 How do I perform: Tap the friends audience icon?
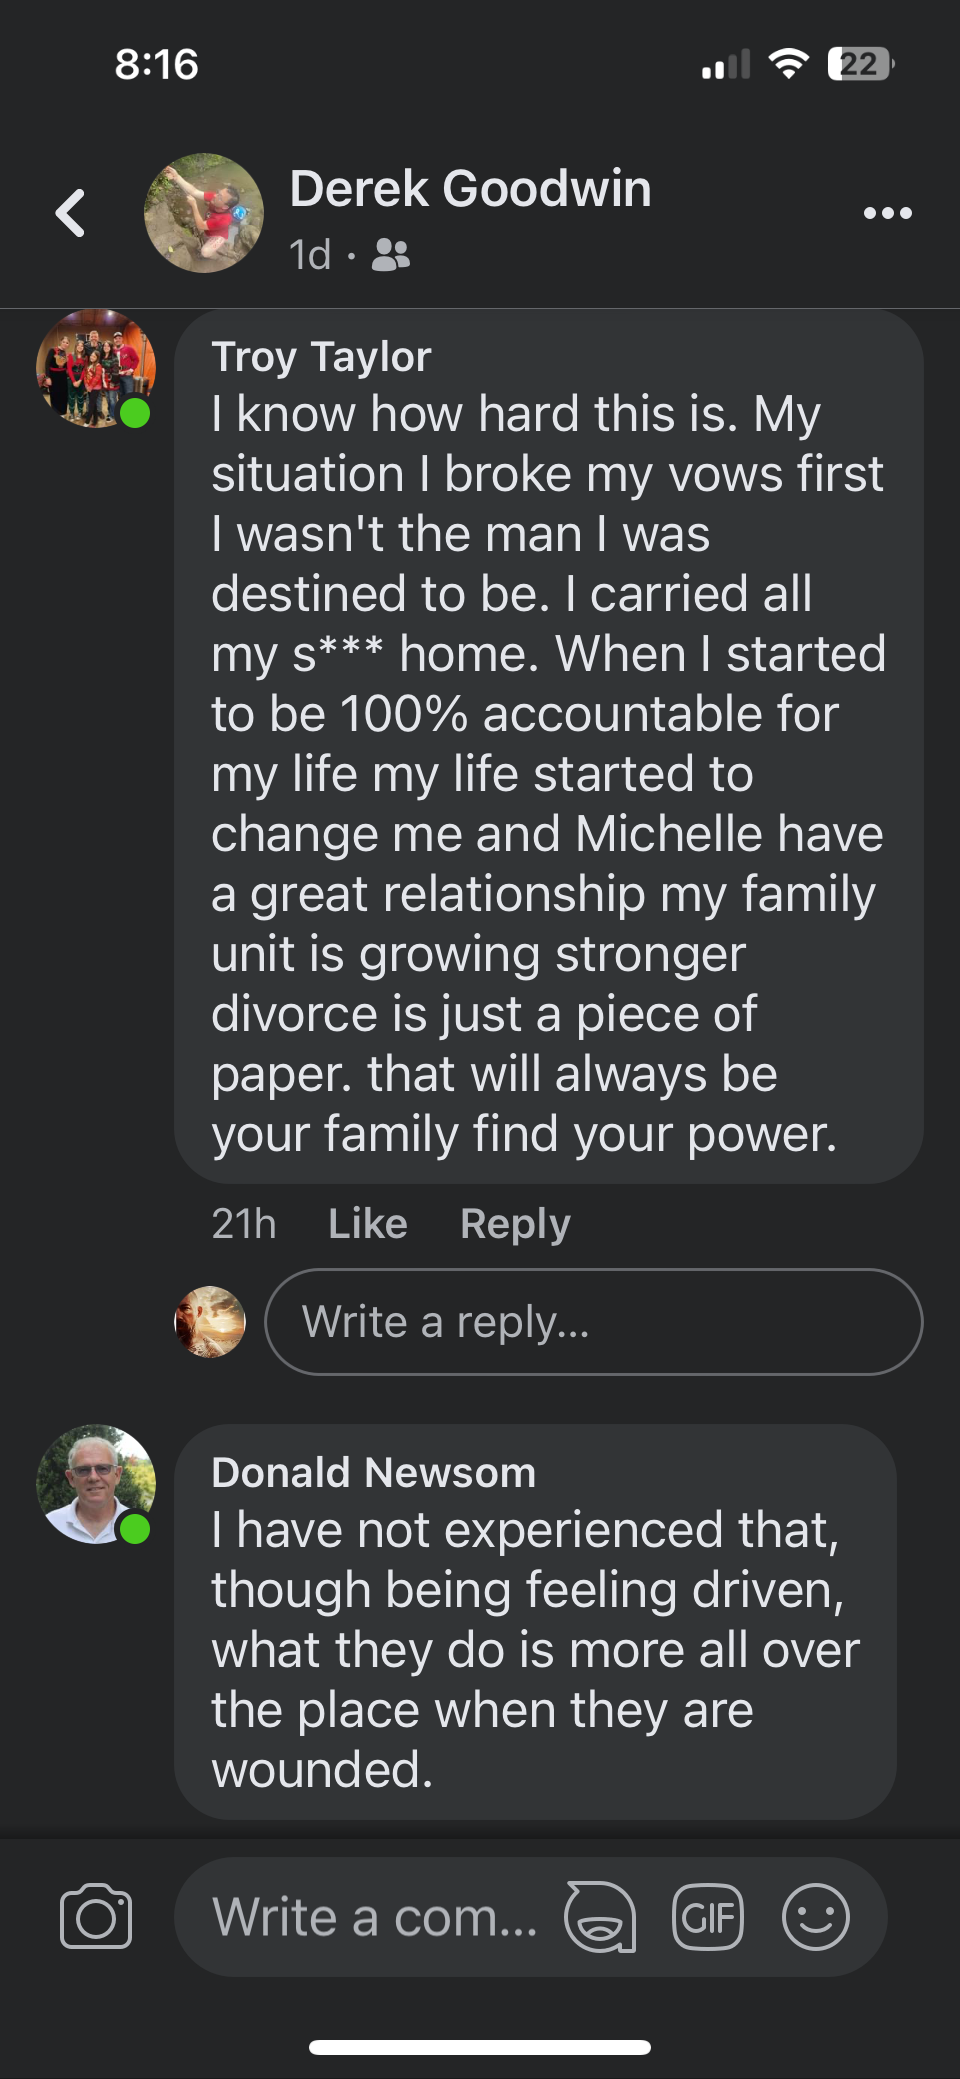click(x=391, y=256)
